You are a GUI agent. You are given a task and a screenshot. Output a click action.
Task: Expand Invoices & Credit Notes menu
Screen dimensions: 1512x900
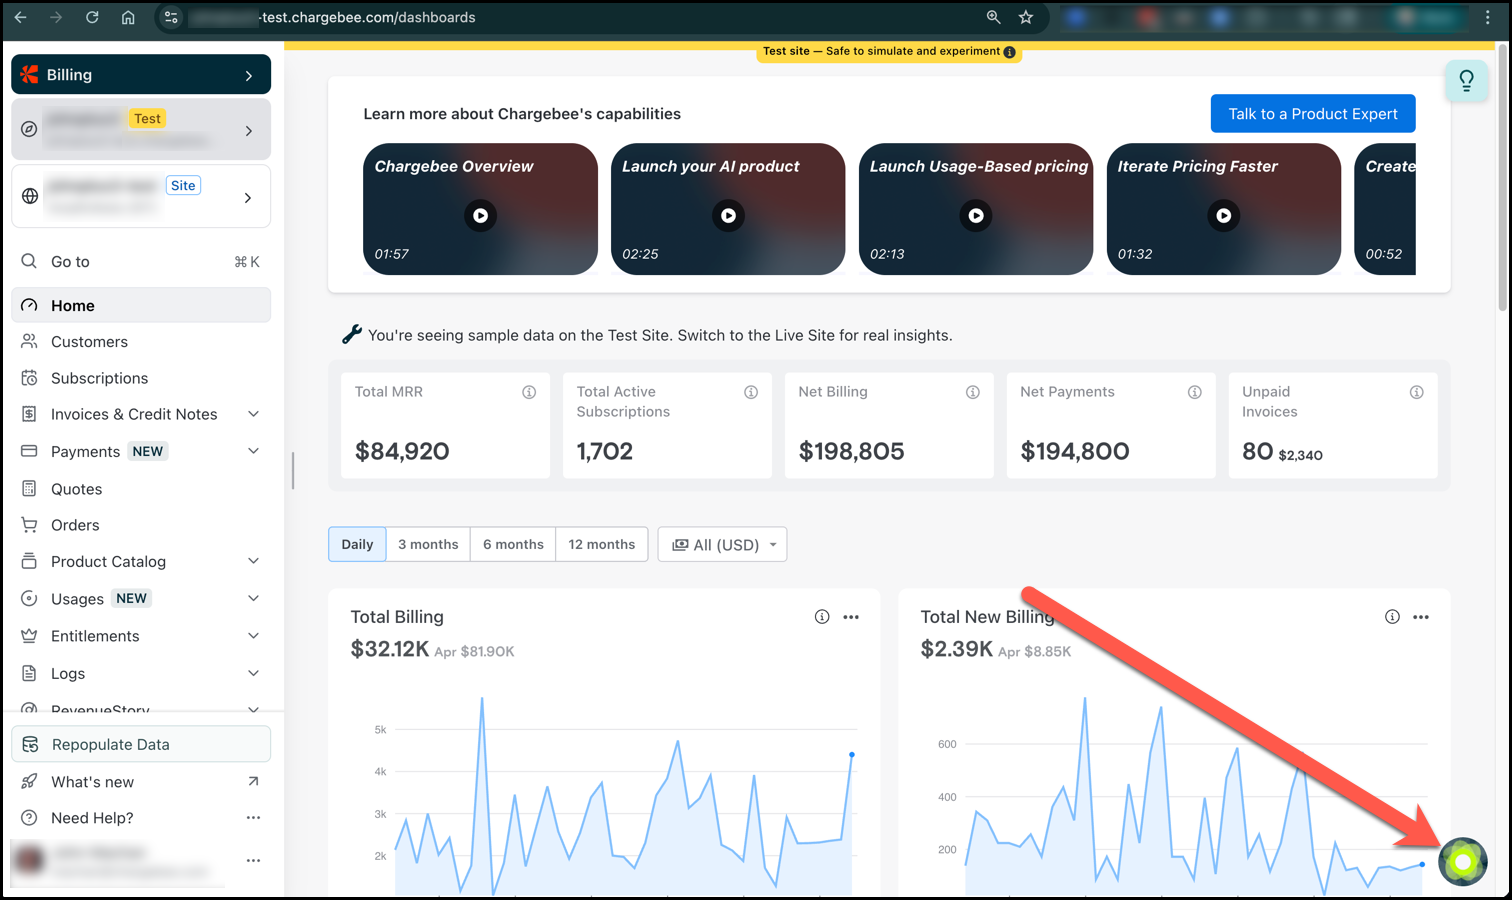coord(254,414)
